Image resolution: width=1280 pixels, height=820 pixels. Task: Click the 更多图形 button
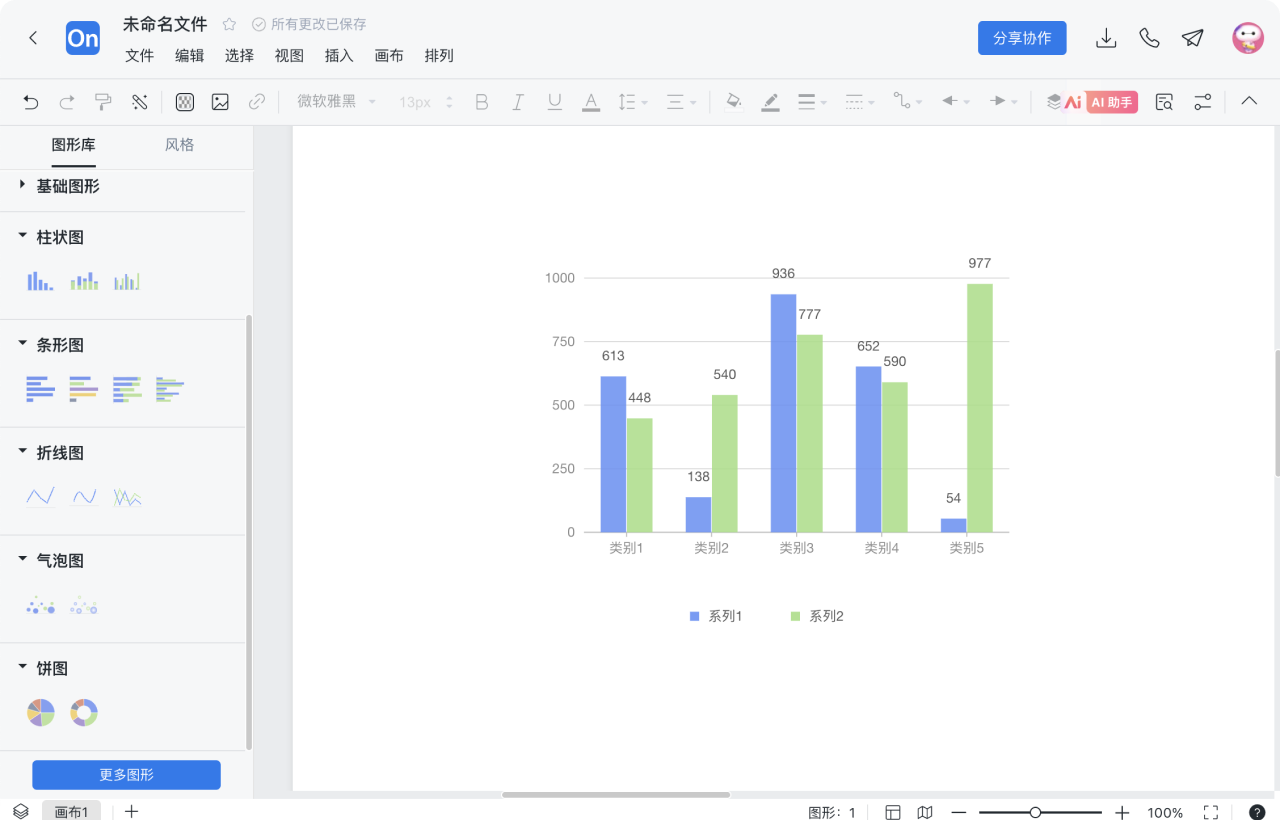click(x=126, y=775)
